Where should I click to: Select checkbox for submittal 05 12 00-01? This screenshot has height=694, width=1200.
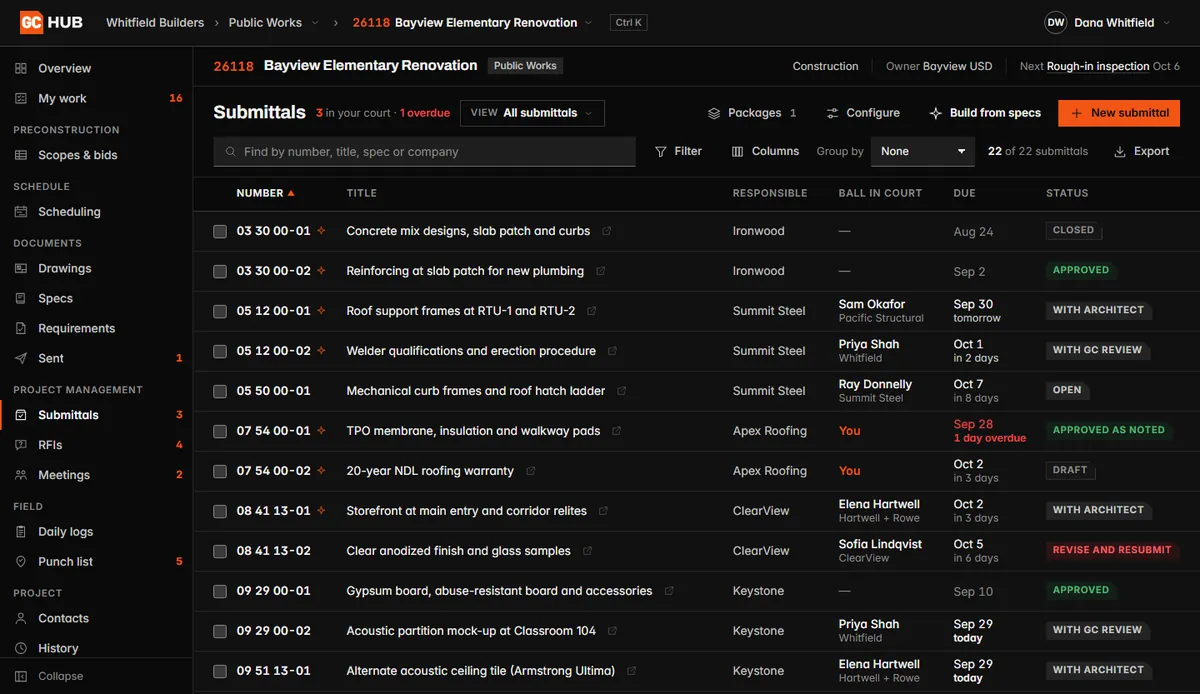(x=220, y=311)
